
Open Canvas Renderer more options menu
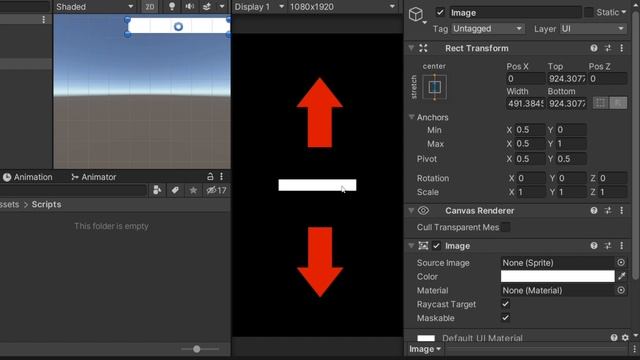pos(622,211)
